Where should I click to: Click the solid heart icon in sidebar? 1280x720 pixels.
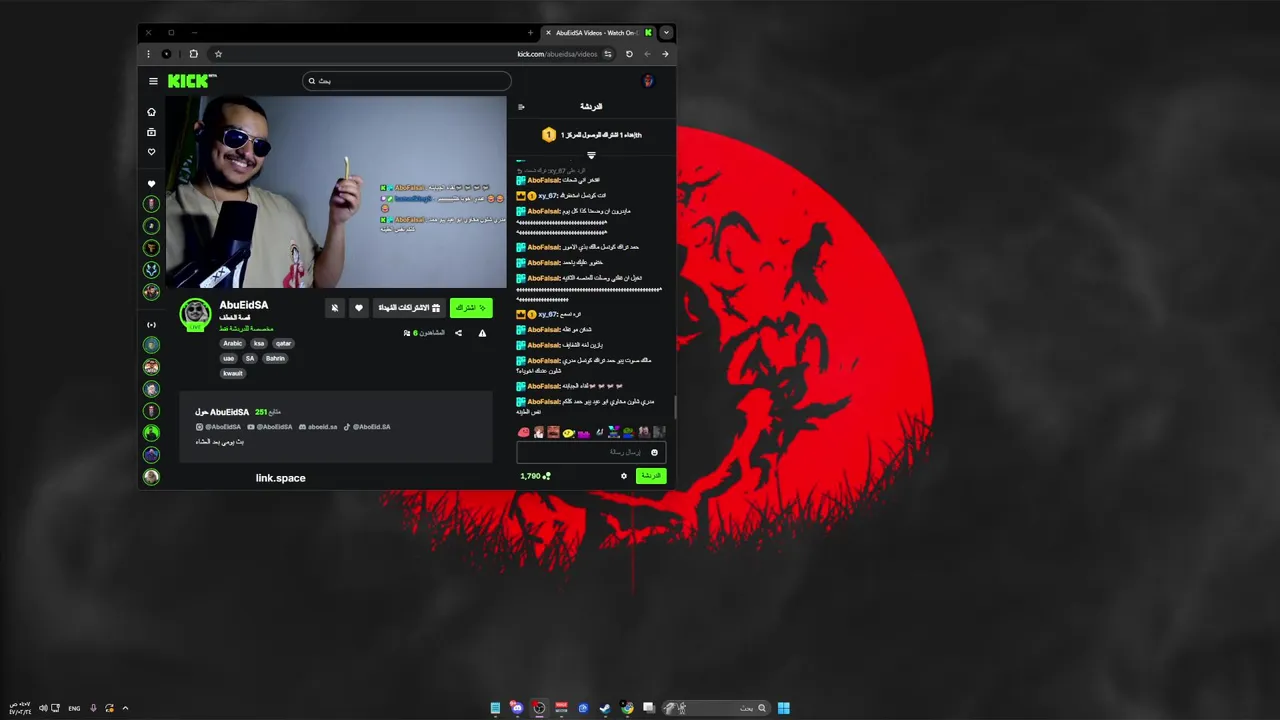pyautogui.click(x=152, y=184)
